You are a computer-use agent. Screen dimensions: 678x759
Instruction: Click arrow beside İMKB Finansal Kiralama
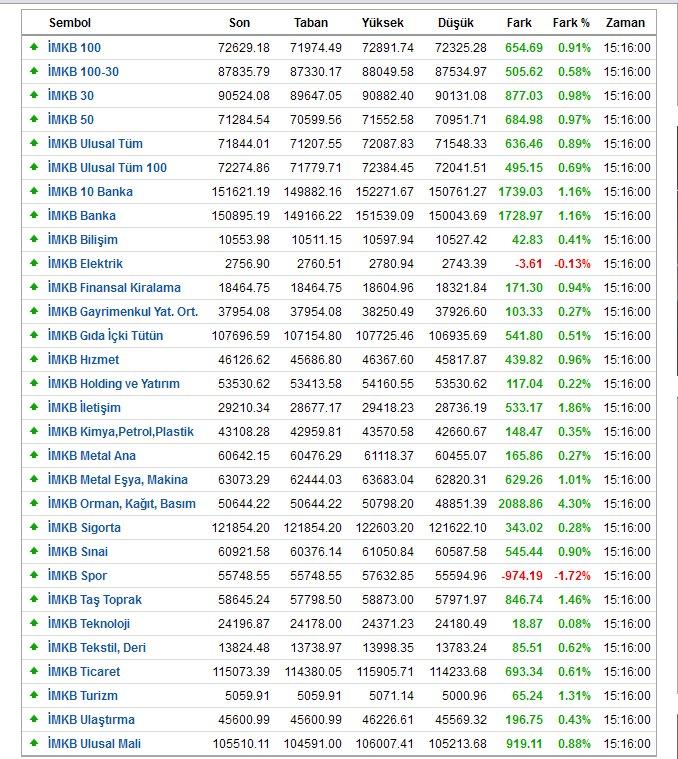click(34, 287)
